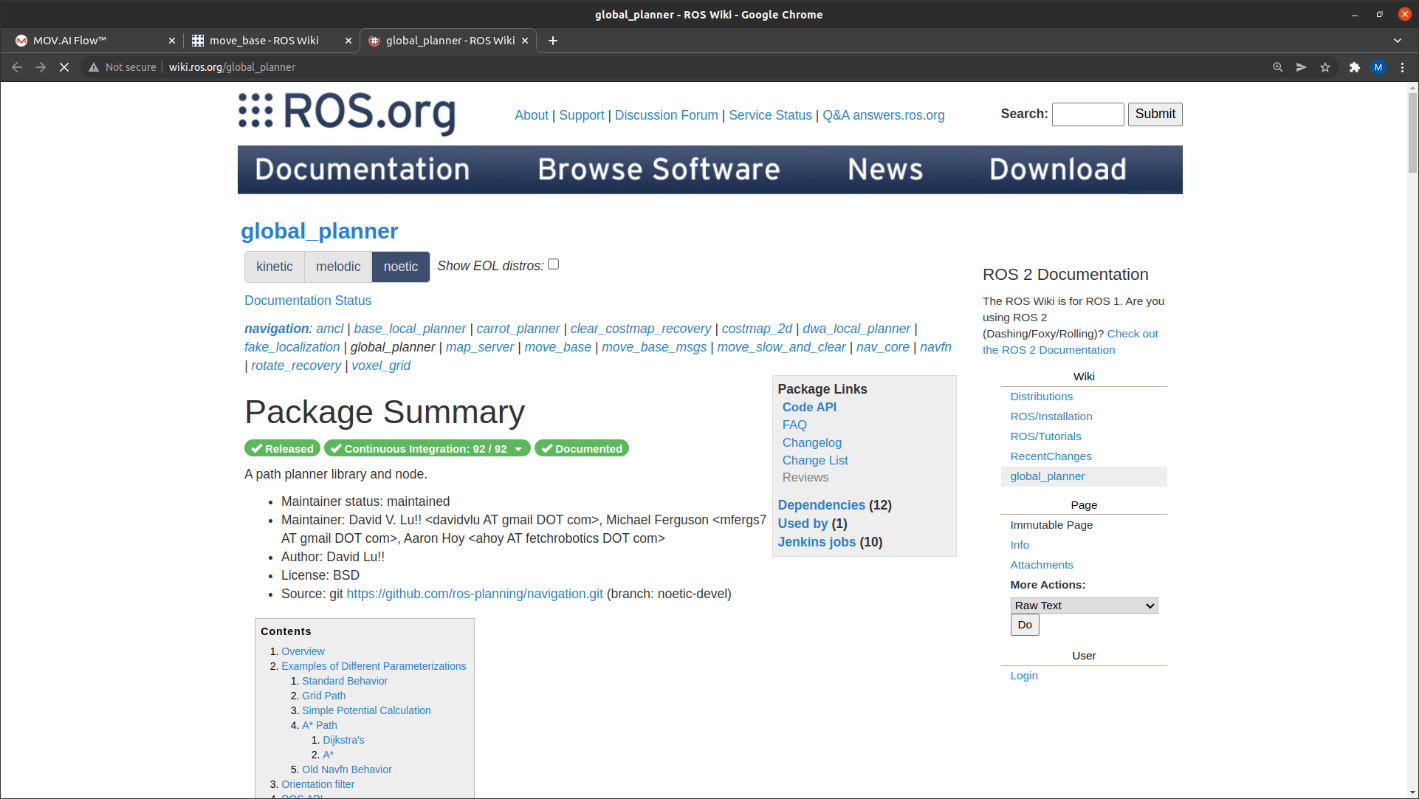Image resolution: width=1419 pixels, height=799 pixels.
Task: Open the dwa_local_planner package link
Action: click(857, 328)
